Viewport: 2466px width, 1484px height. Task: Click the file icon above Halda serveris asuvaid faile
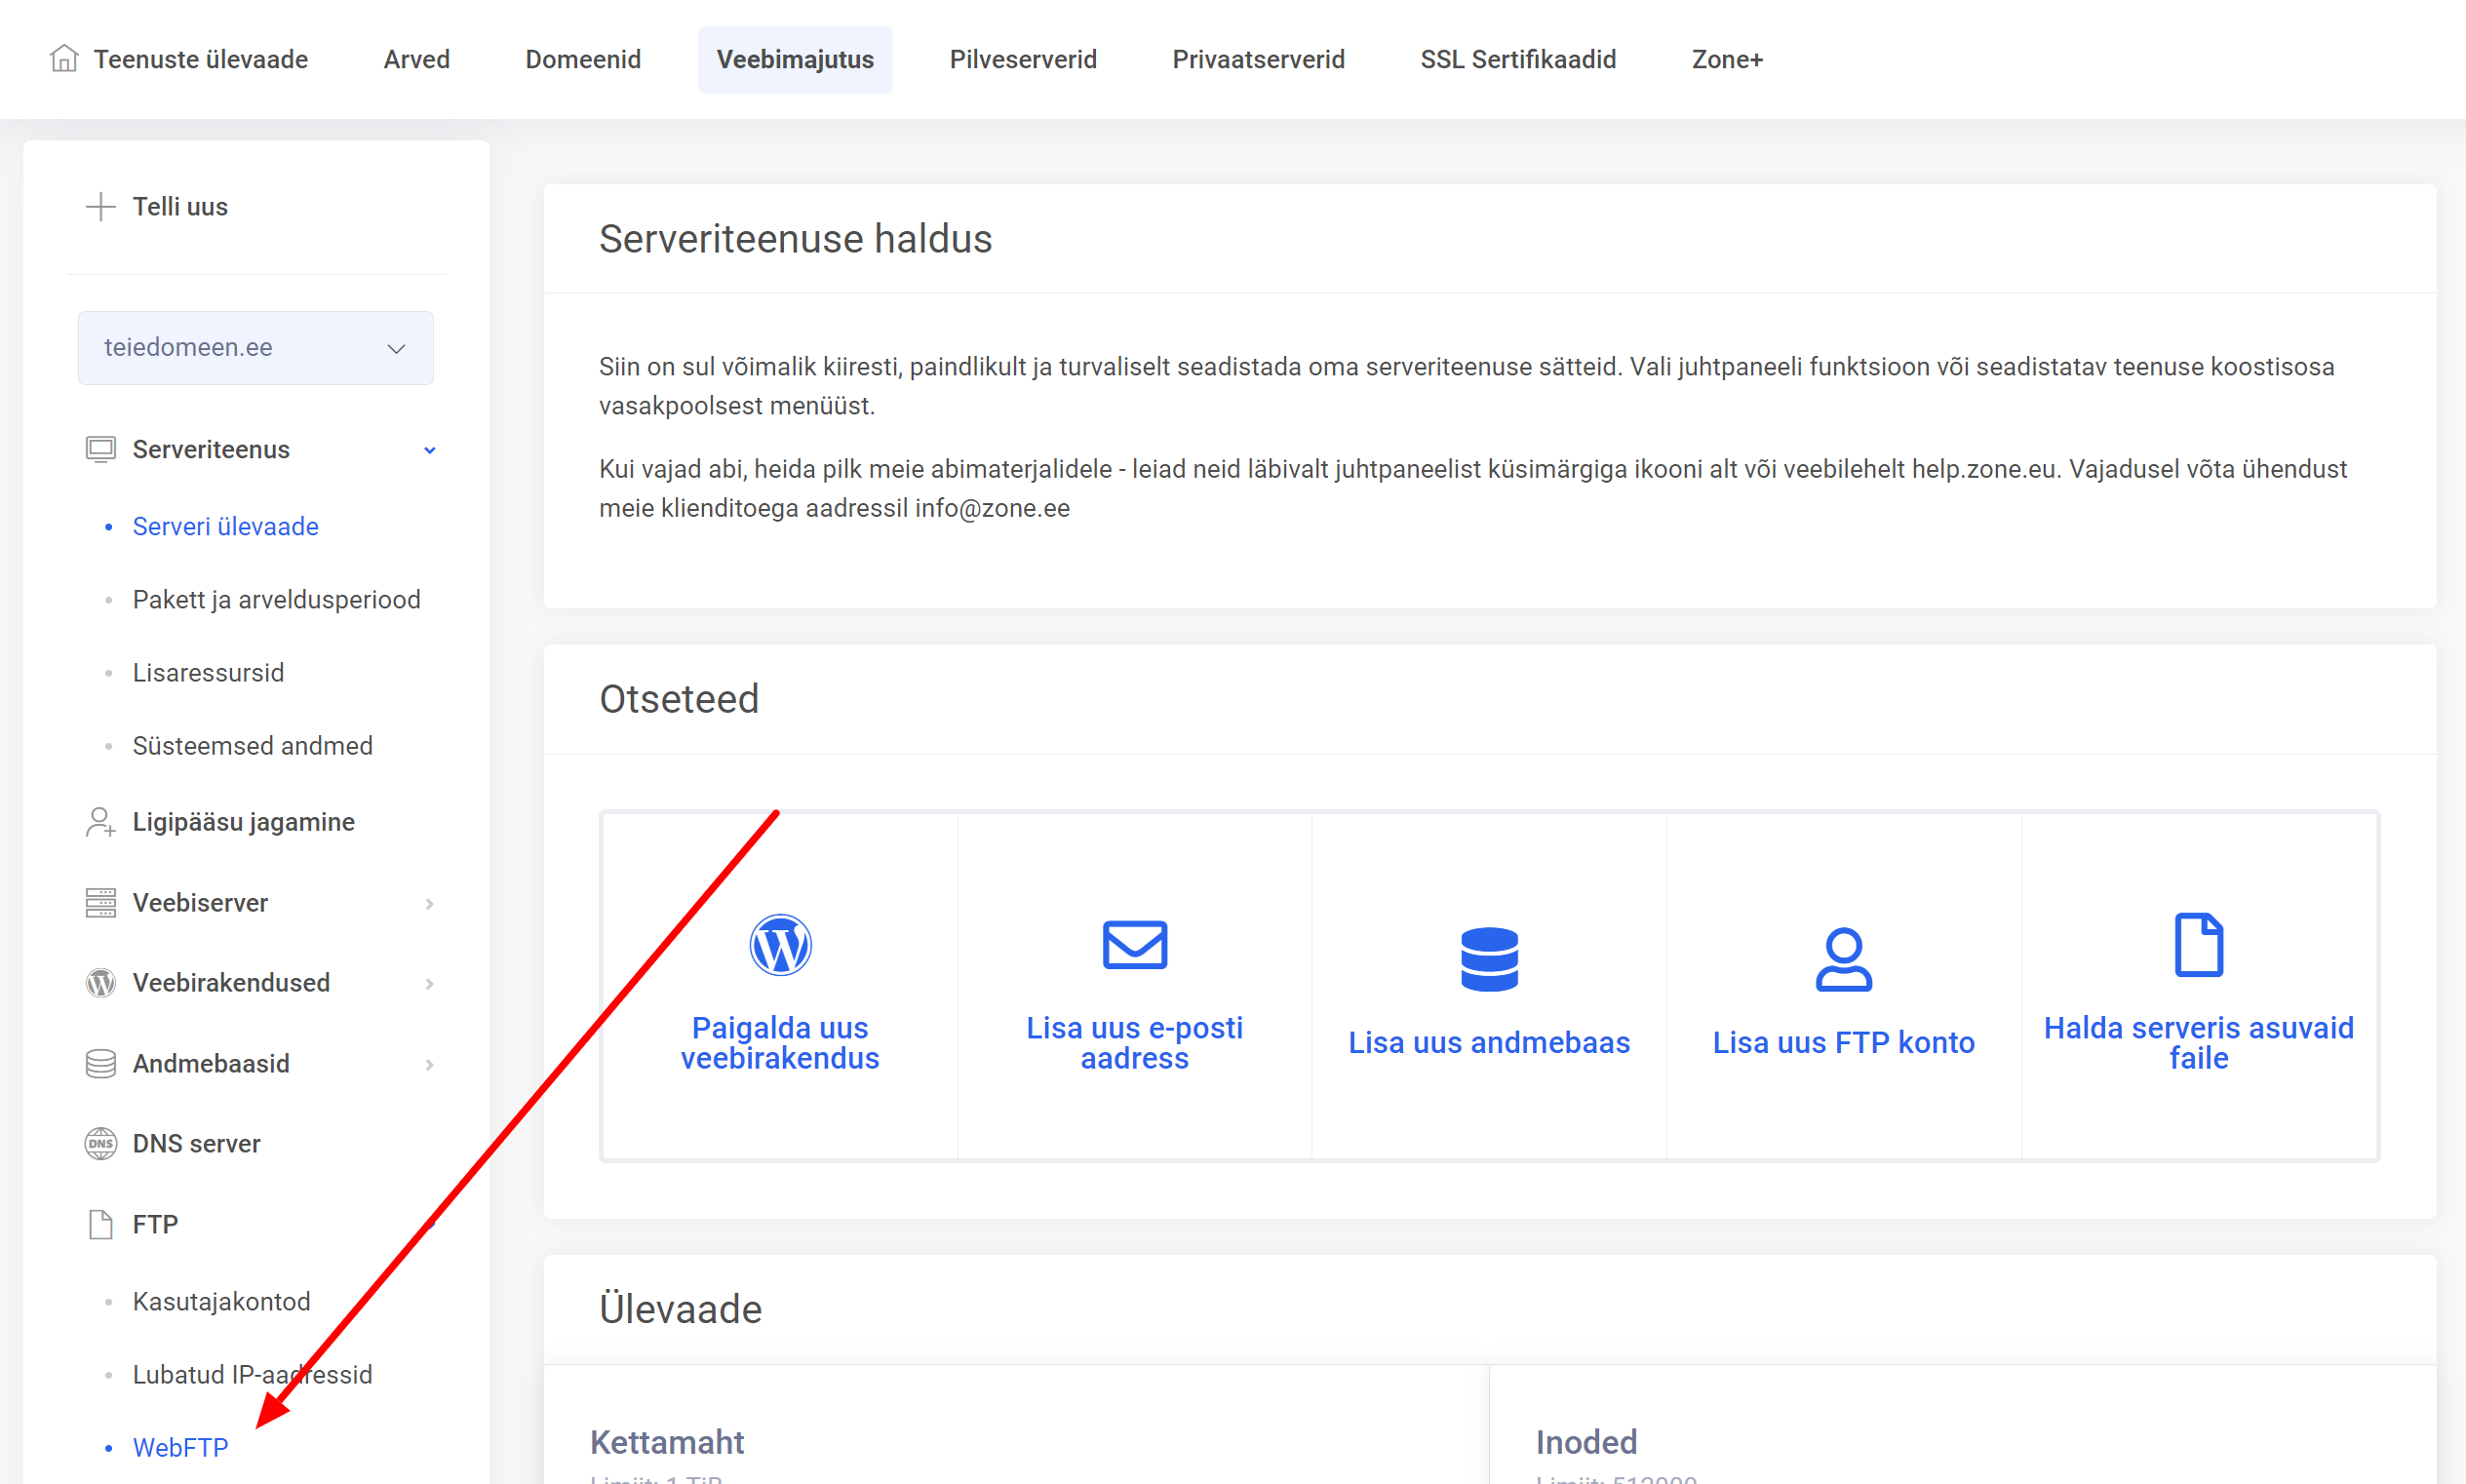tap(2197, 942)
